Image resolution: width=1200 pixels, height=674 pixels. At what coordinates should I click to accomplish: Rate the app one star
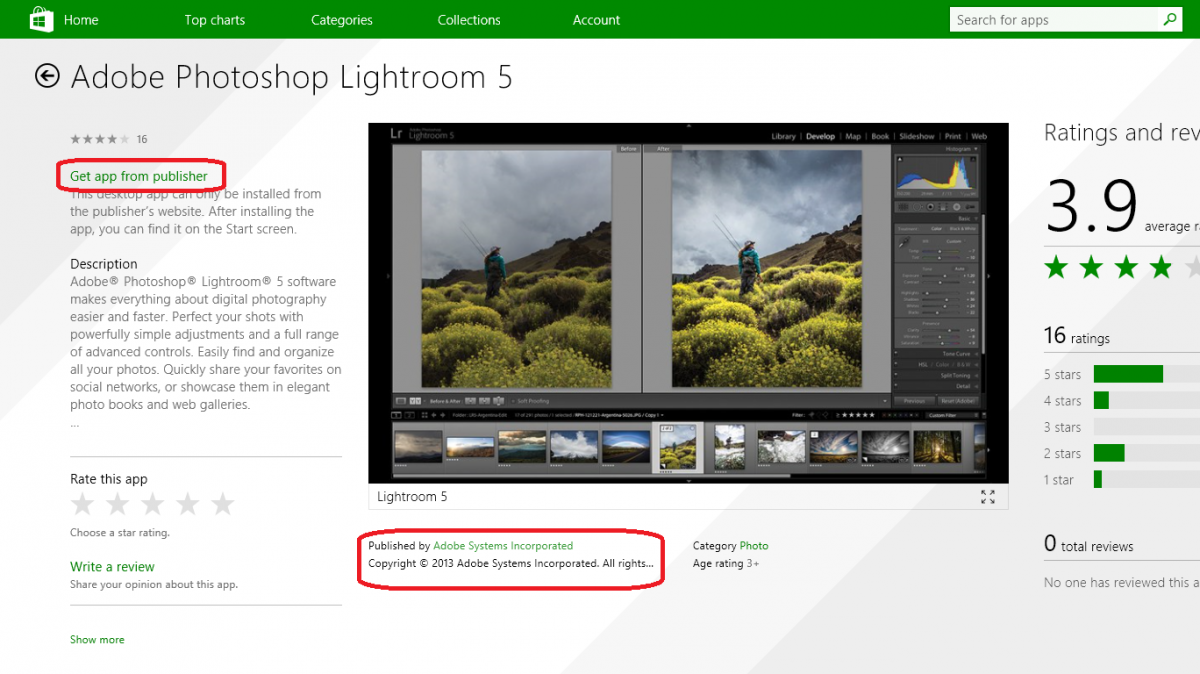tap(83, 504)
